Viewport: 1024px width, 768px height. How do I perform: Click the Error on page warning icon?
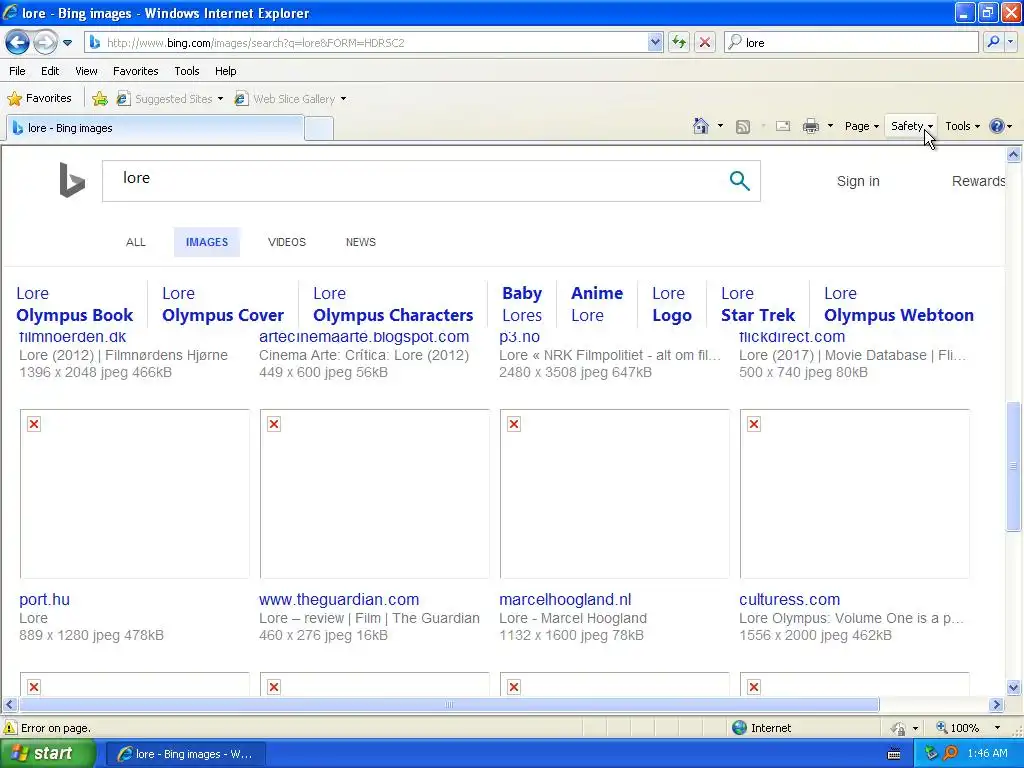(x=10, y=728)
